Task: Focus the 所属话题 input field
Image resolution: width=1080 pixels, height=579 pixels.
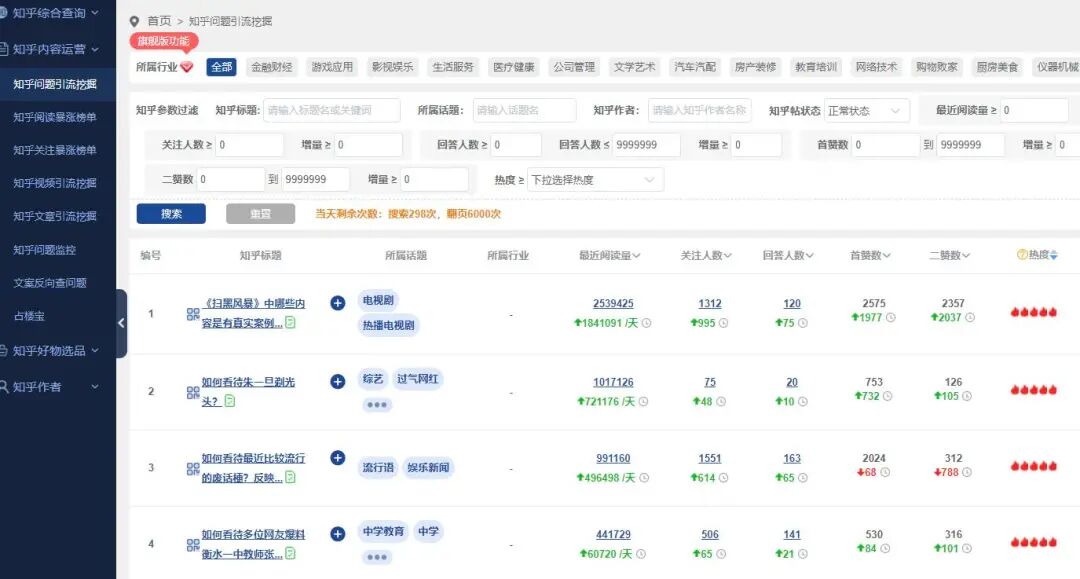Action: [524, 110]
